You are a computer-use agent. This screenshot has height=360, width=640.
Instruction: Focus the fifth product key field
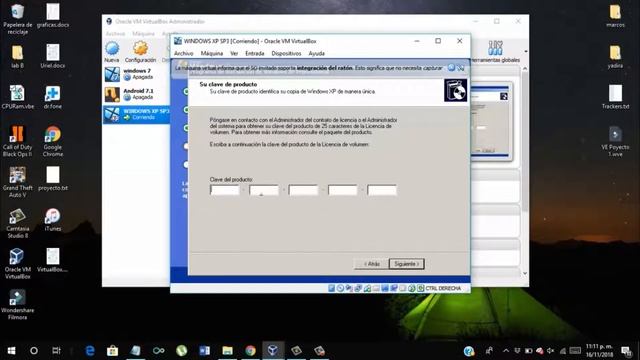point(382,190)
